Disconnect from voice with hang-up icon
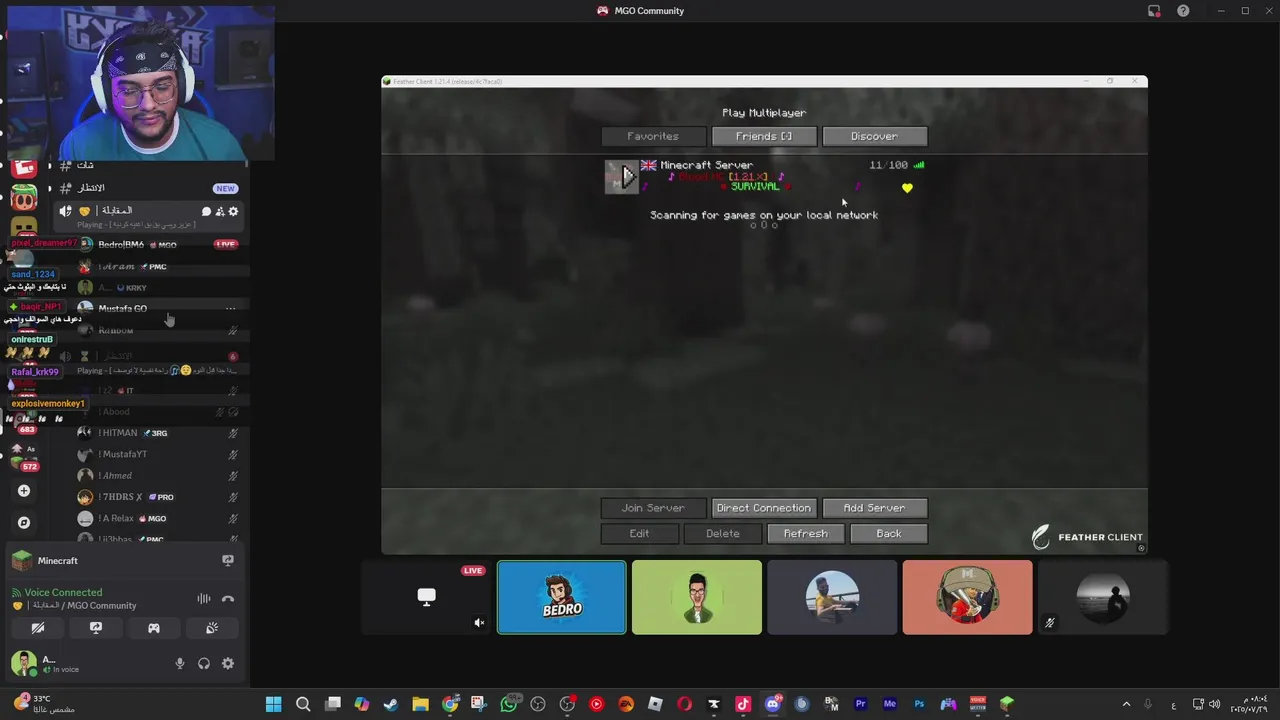 point(228,599)
